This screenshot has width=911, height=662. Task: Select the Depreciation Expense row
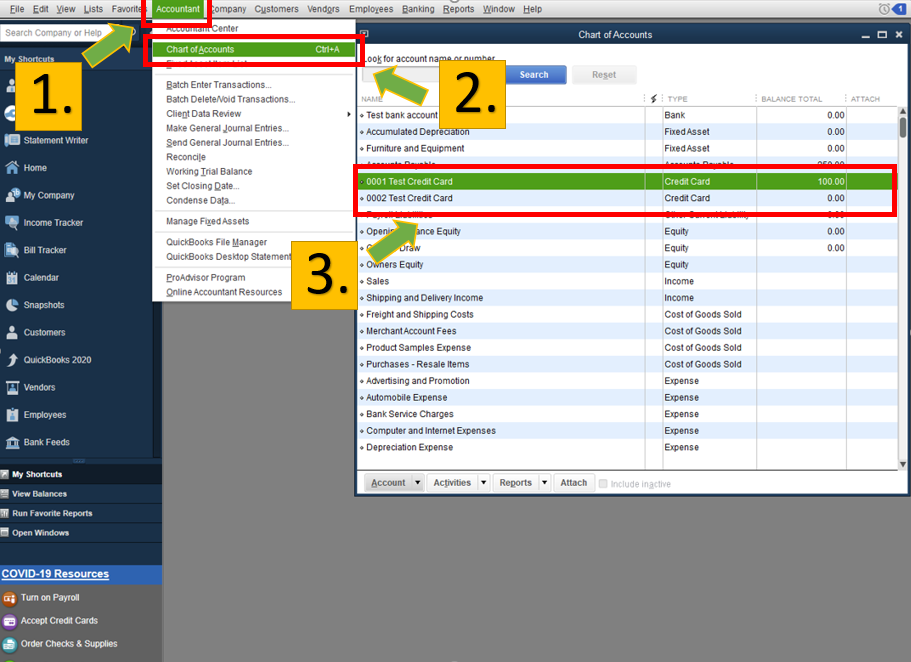(627, 447)
